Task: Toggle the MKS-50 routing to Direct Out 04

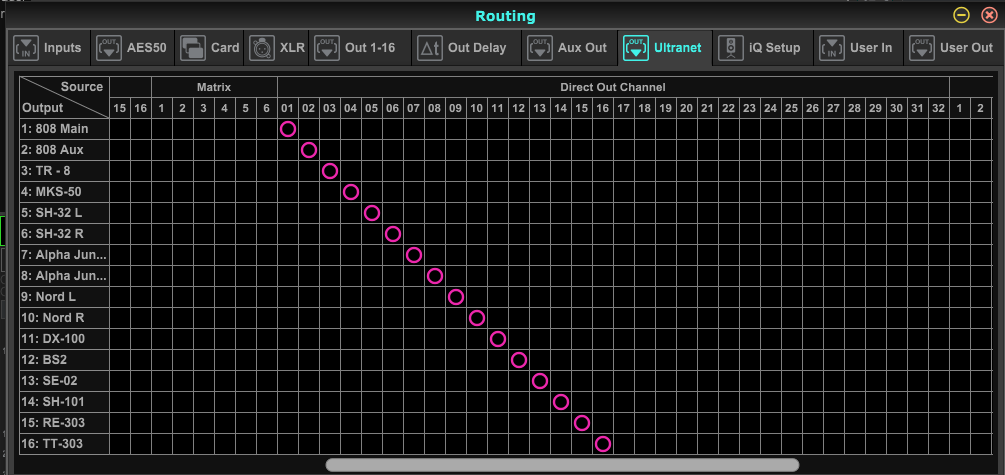Action: point(351,192)
